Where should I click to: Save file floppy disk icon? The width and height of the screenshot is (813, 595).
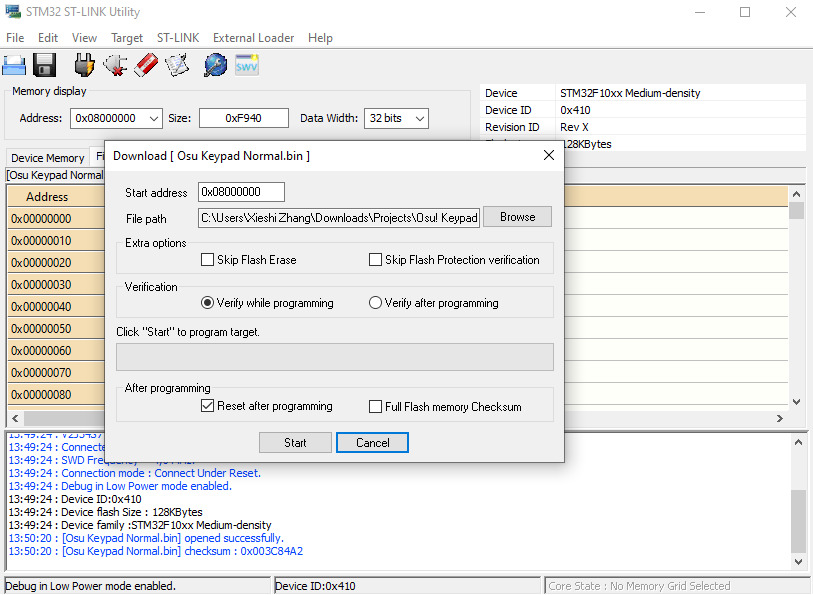click(x=45, y=65)
